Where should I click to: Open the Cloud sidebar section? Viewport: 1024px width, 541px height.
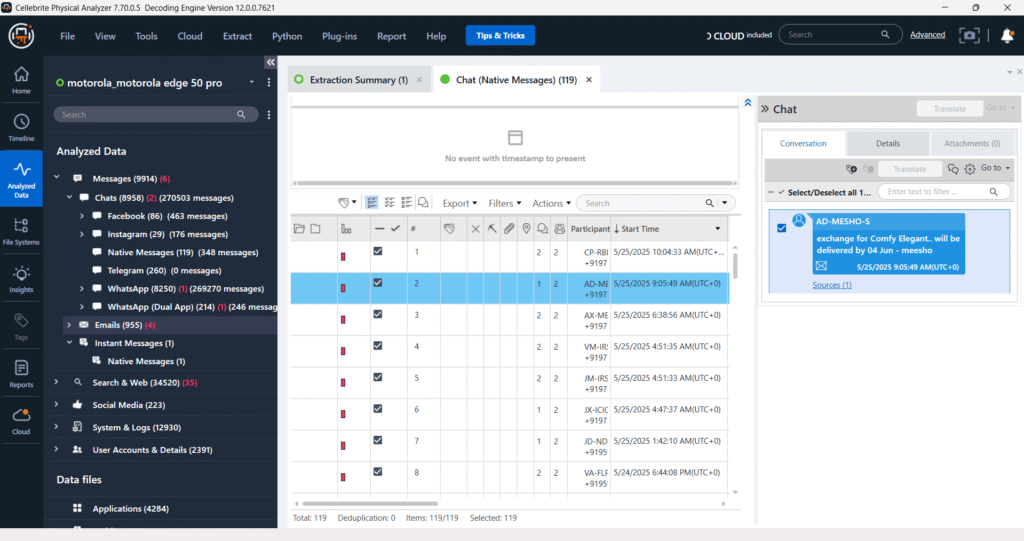(x=21, y=421)
